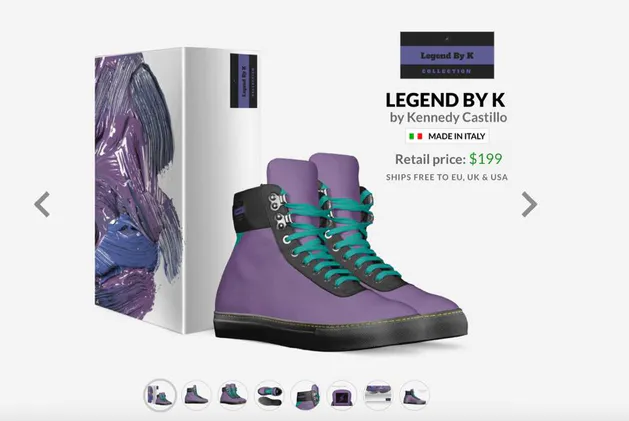Show the heel close-up thumbnail
Viewport: 629px width, 421px height.
click(305, 395)
